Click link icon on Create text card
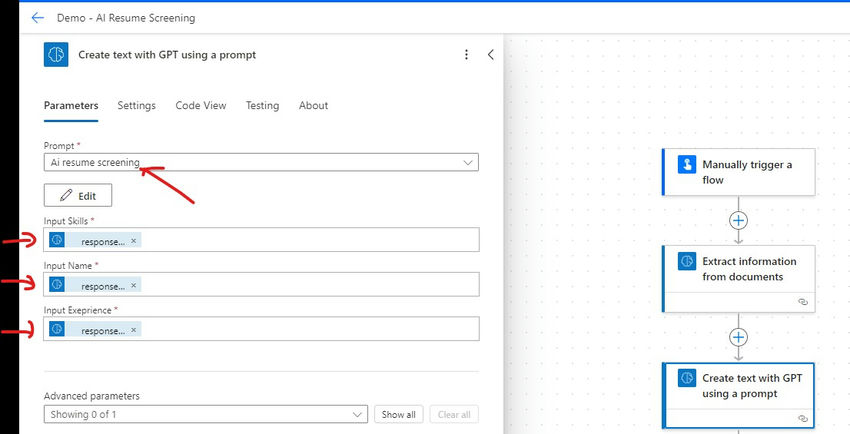Image resolution: width=850 pixels, height=434 pixels. coord(803,418)
